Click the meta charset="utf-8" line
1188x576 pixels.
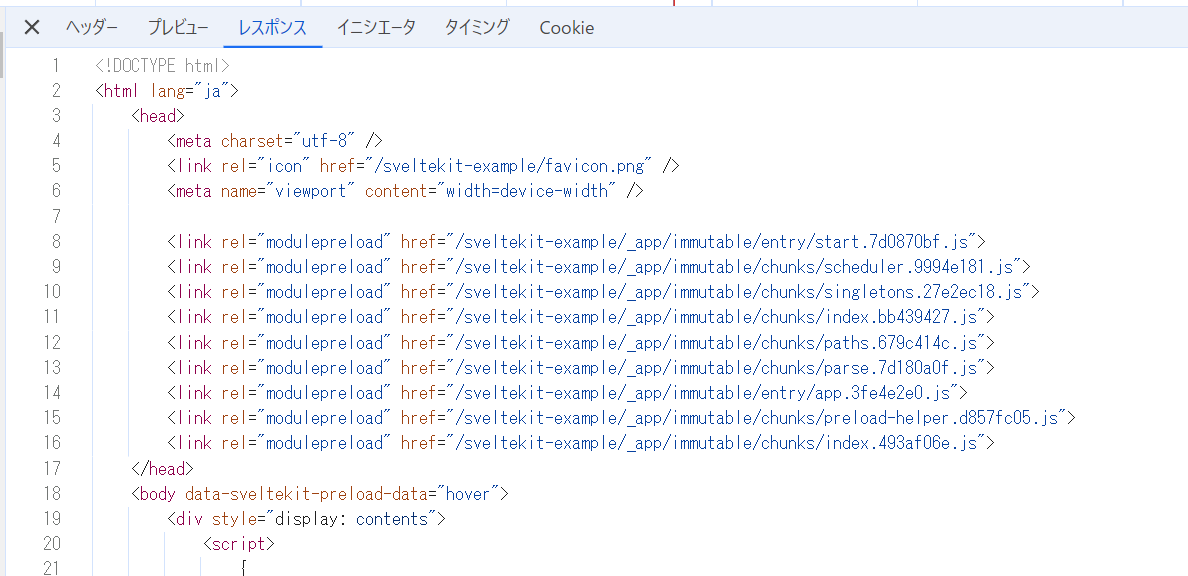(x=275, y=141)
